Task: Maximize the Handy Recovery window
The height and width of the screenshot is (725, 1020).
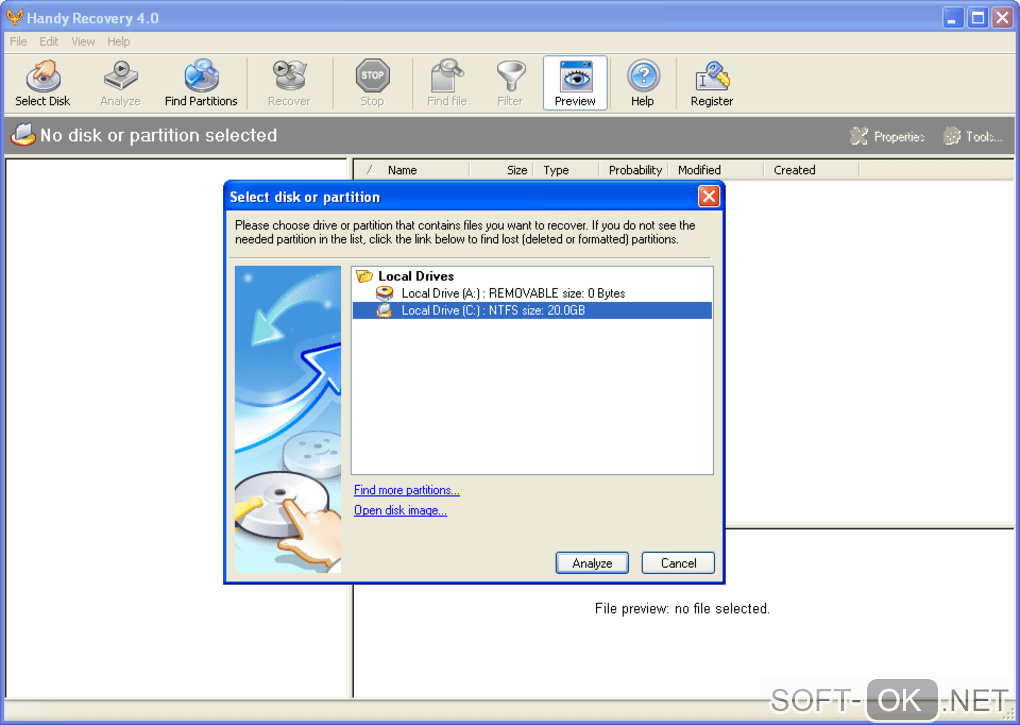Action: pos(978,18)
